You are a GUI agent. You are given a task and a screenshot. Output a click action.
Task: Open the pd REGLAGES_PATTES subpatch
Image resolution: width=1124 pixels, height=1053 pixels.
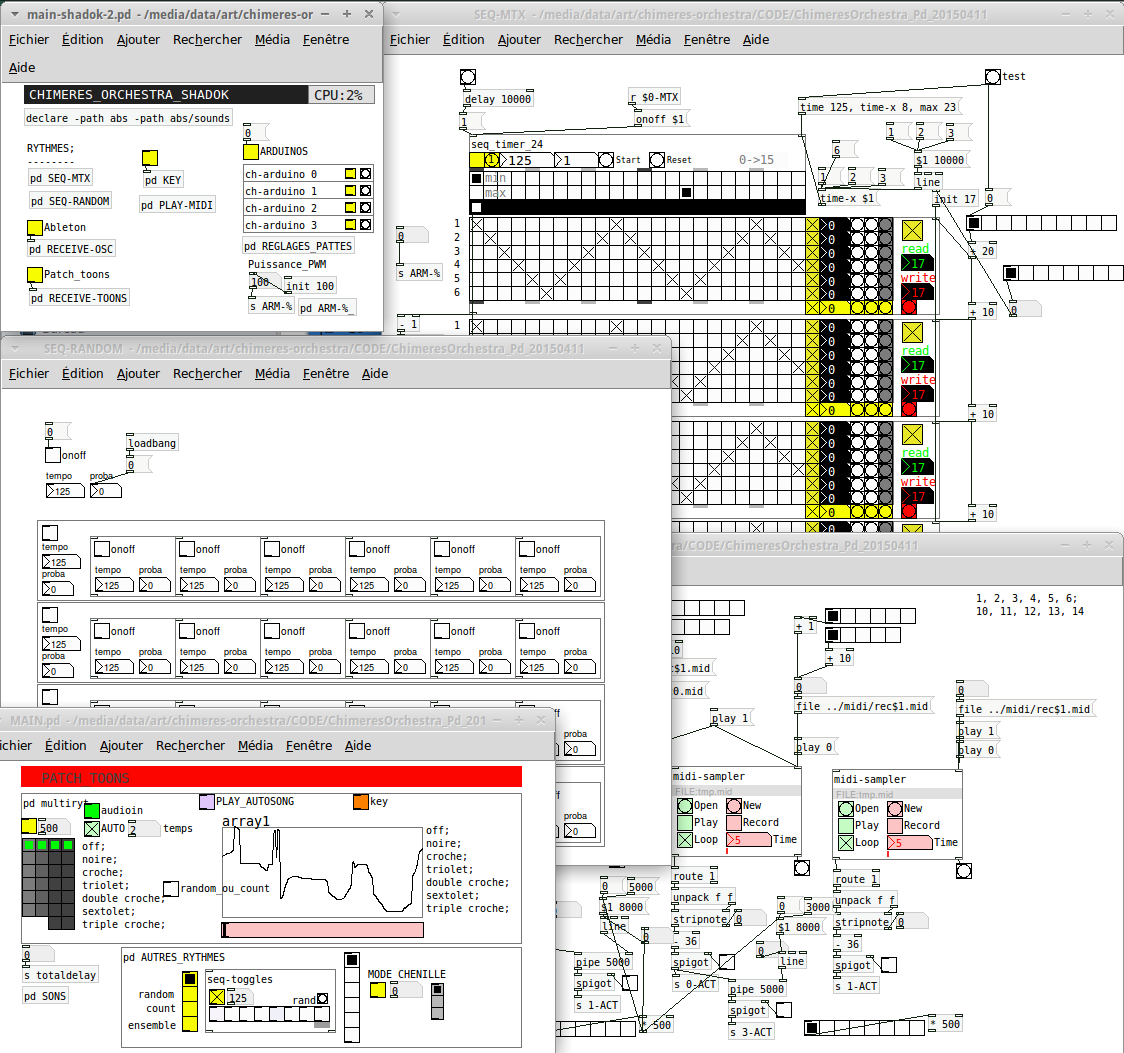(298, 246)
